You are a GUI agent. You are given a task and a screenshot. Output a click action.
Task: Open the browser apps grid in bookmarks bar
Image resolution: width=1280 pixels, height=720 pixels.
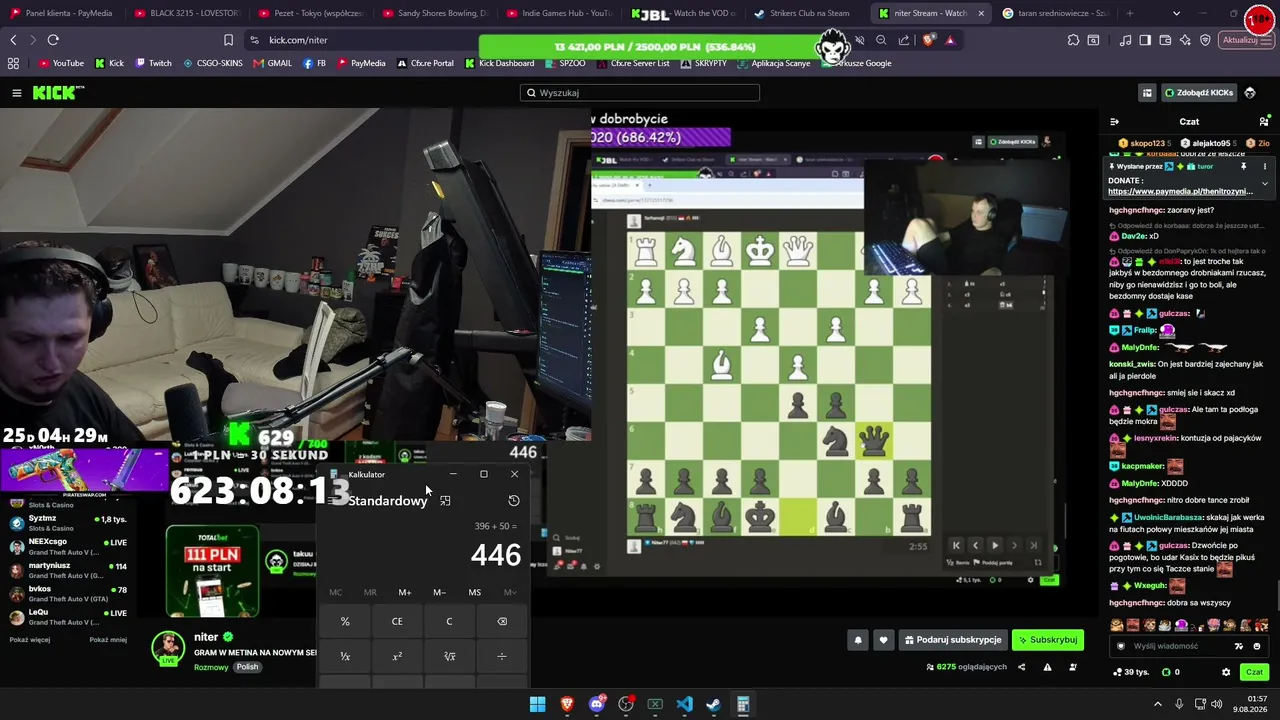pyautogui.click(x=13, y=63)
